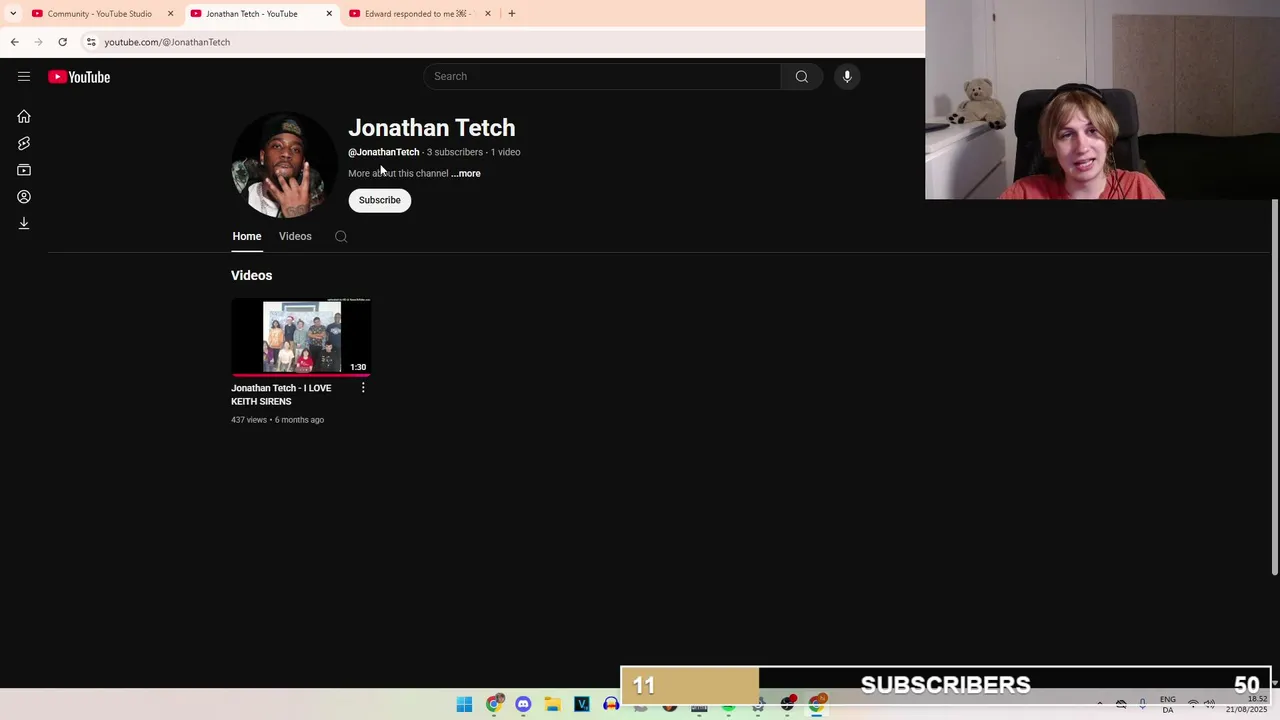
Task: Click the page vertical scrollbar
Action: click(1274, 388)
